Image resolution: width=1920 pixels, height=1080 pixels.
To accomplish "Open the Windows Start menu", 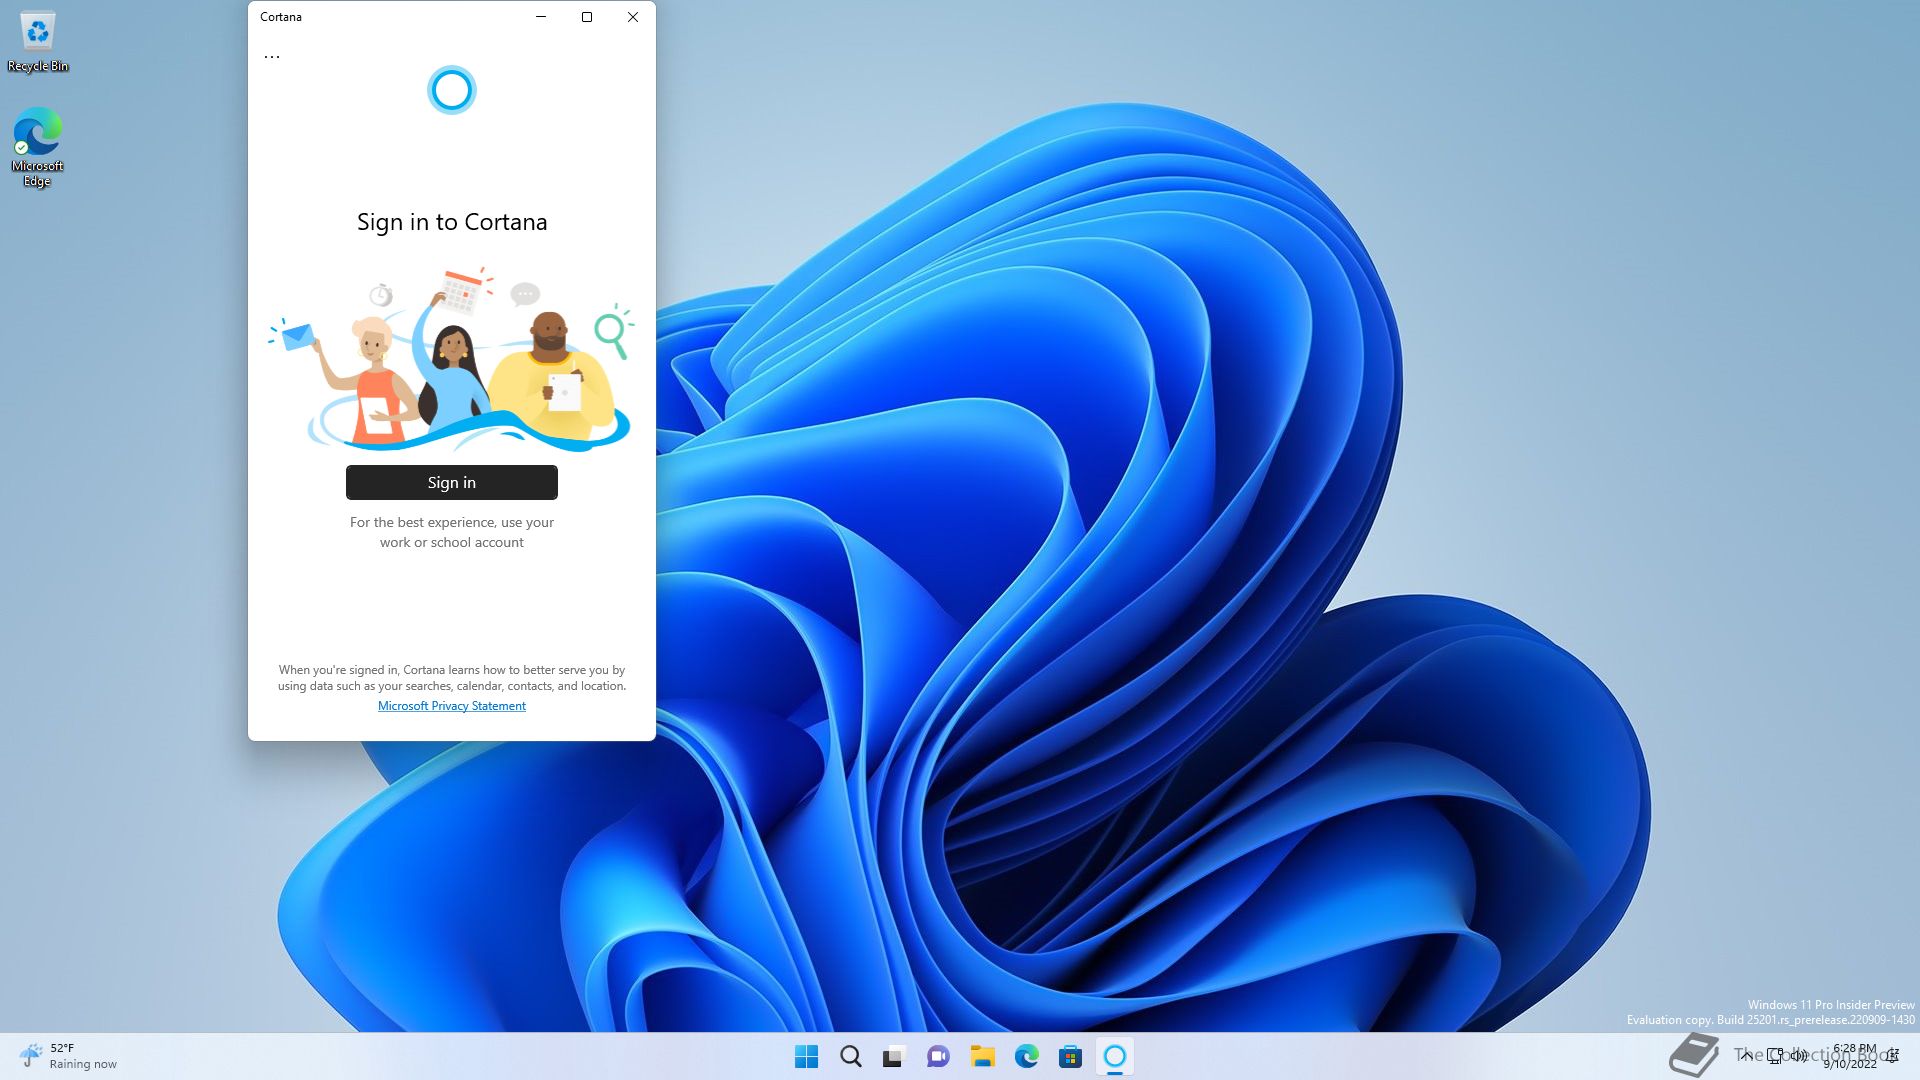I will pos(806,1056).
